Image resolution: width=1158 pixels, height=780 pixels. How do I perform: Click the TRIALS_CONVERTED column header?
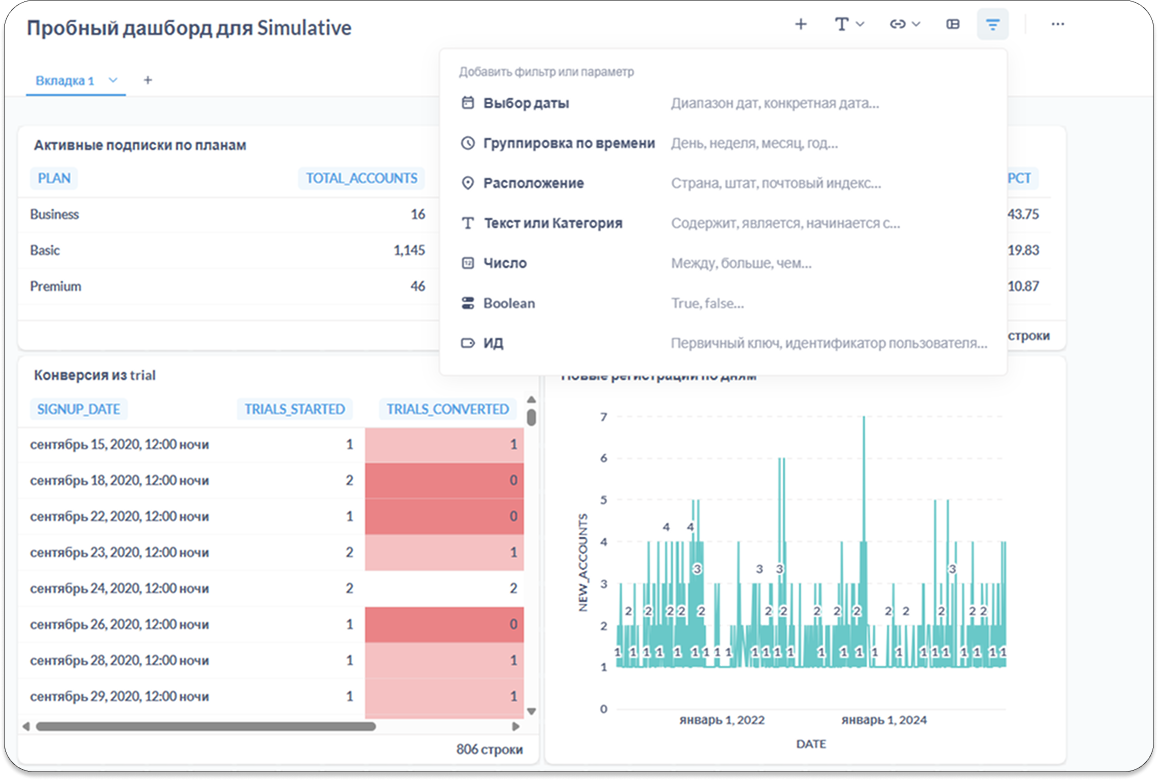click(x=447, y=409)
